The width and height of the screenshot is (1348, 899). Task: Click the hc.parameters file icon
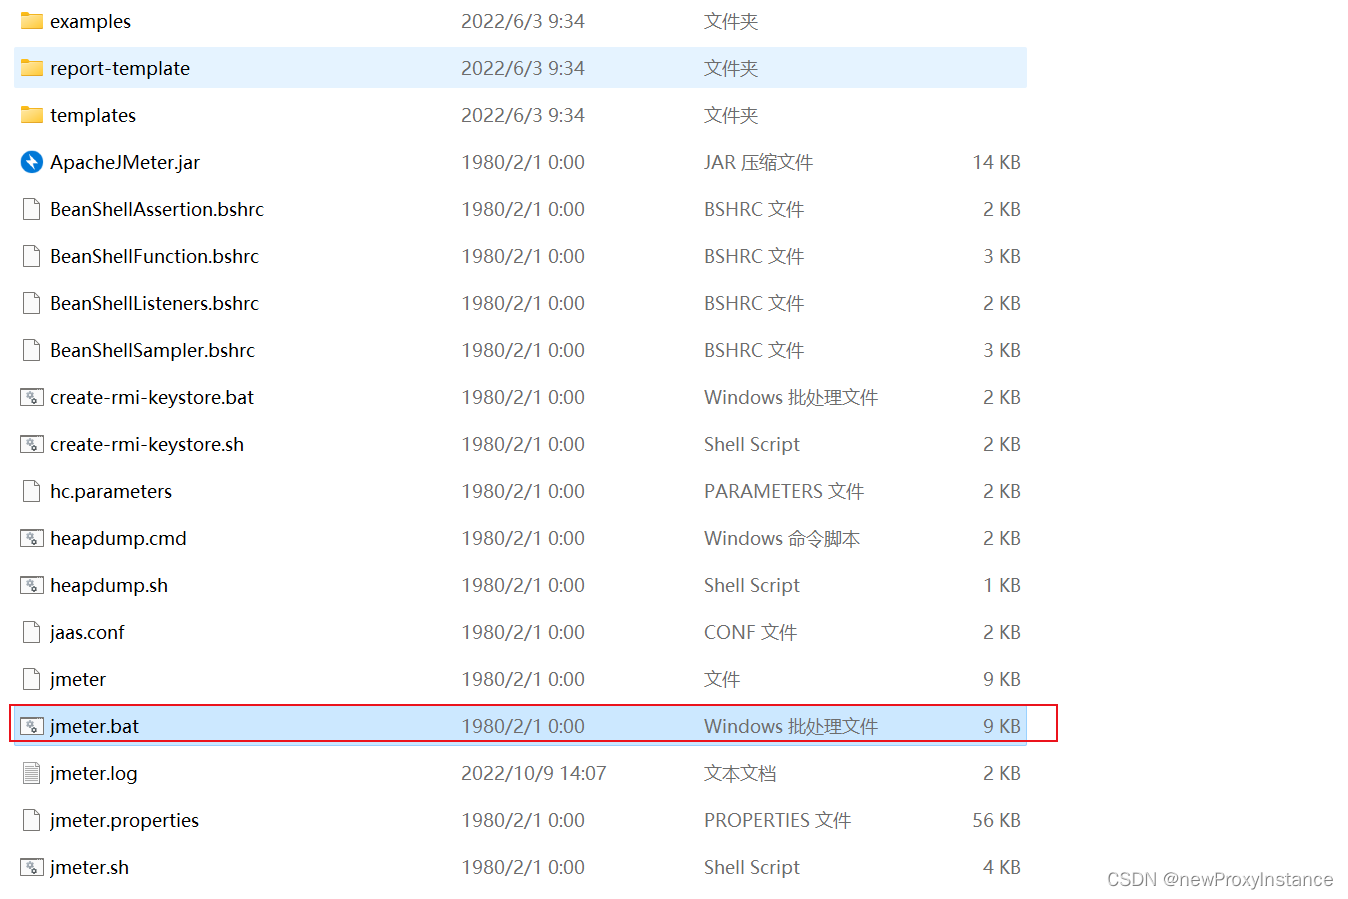(32, 491)
